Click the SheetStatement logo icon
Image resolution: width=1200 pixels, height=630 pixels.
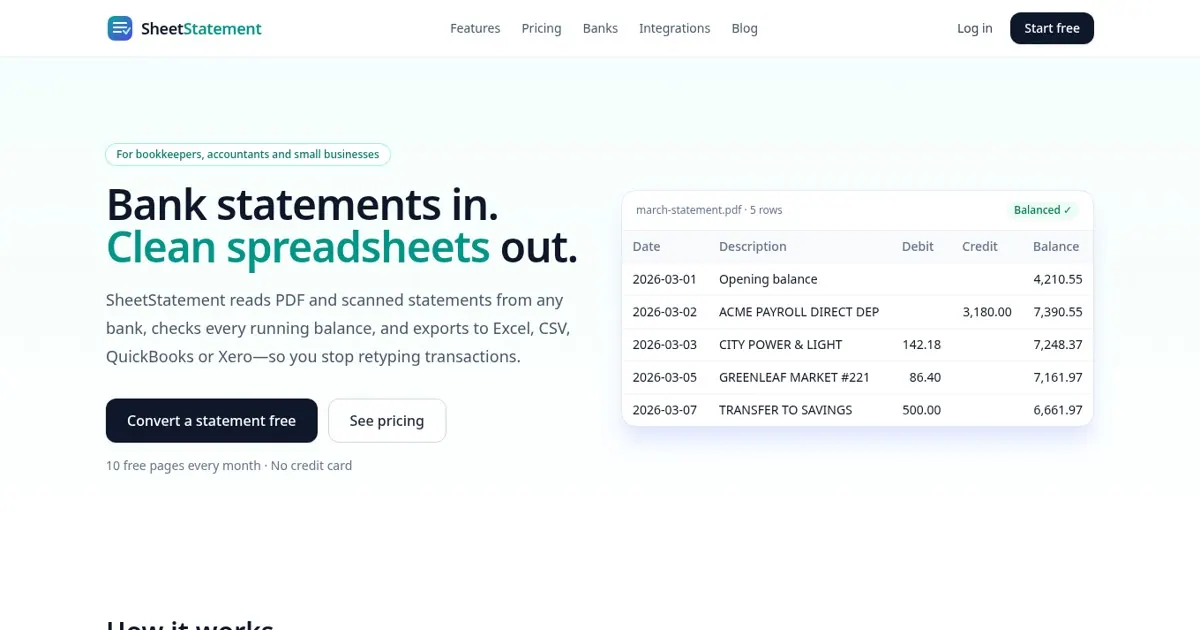point(120,28)
